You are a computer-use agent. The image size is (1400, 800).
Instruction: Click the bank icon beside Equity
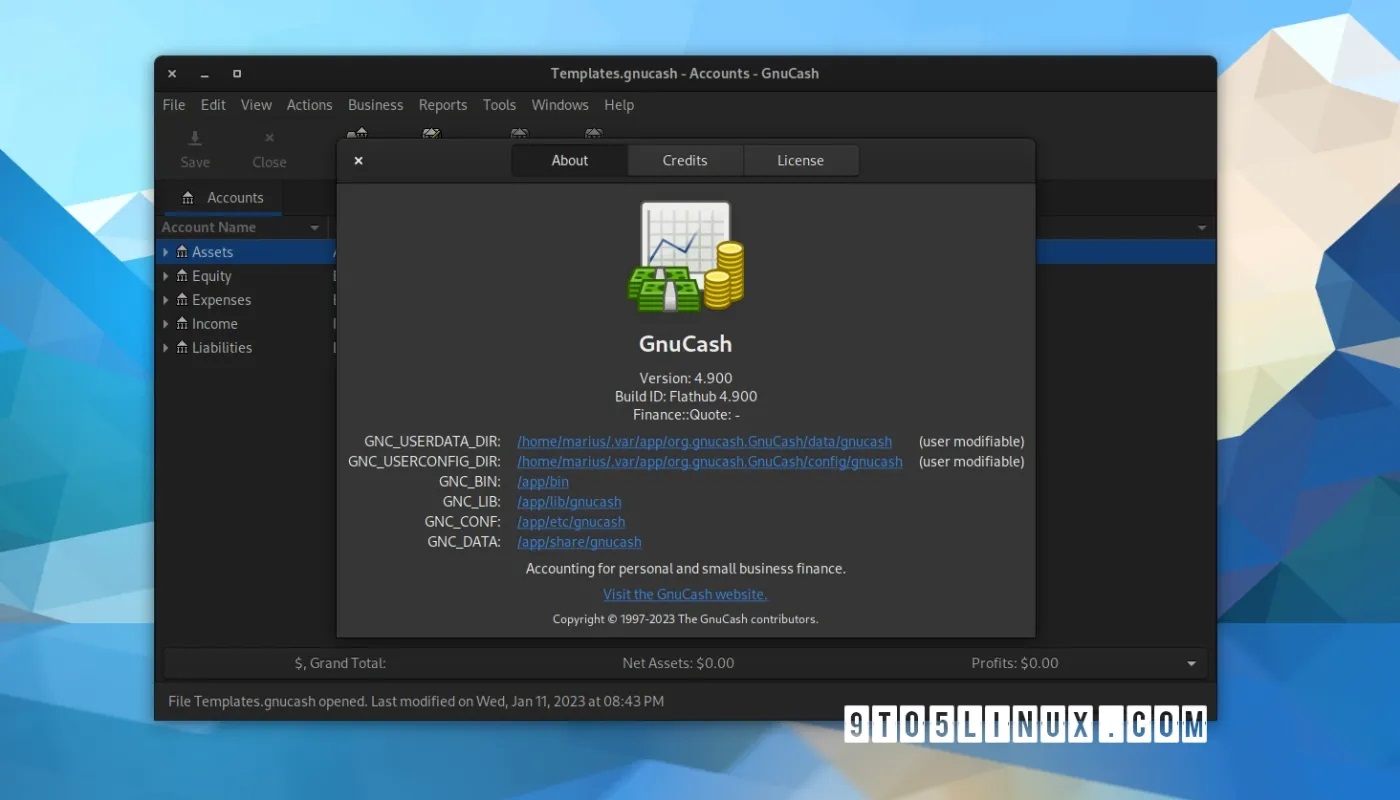182,276
